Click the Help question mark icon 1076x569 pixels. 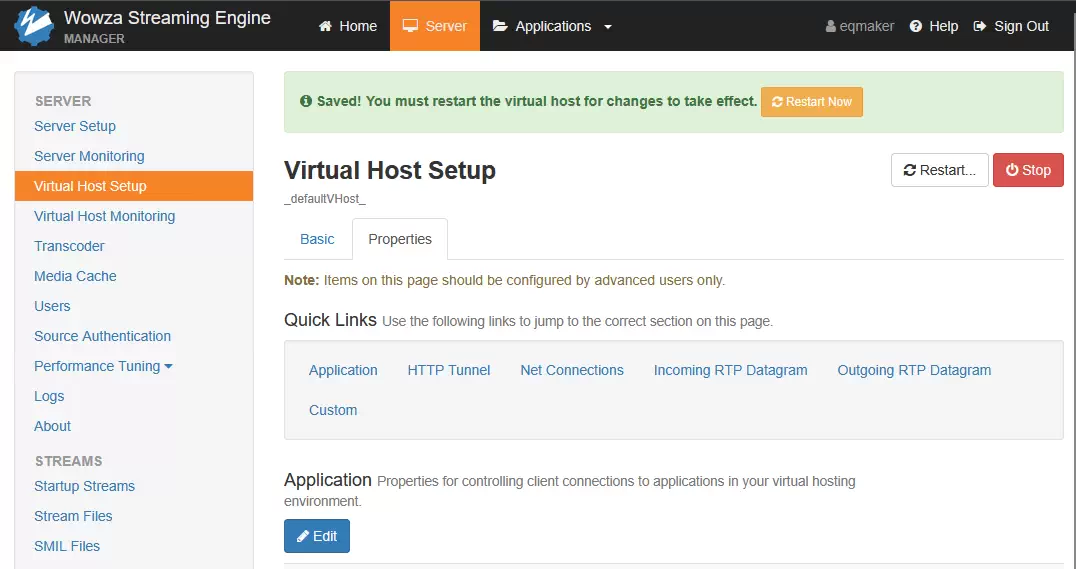point(915,26)
